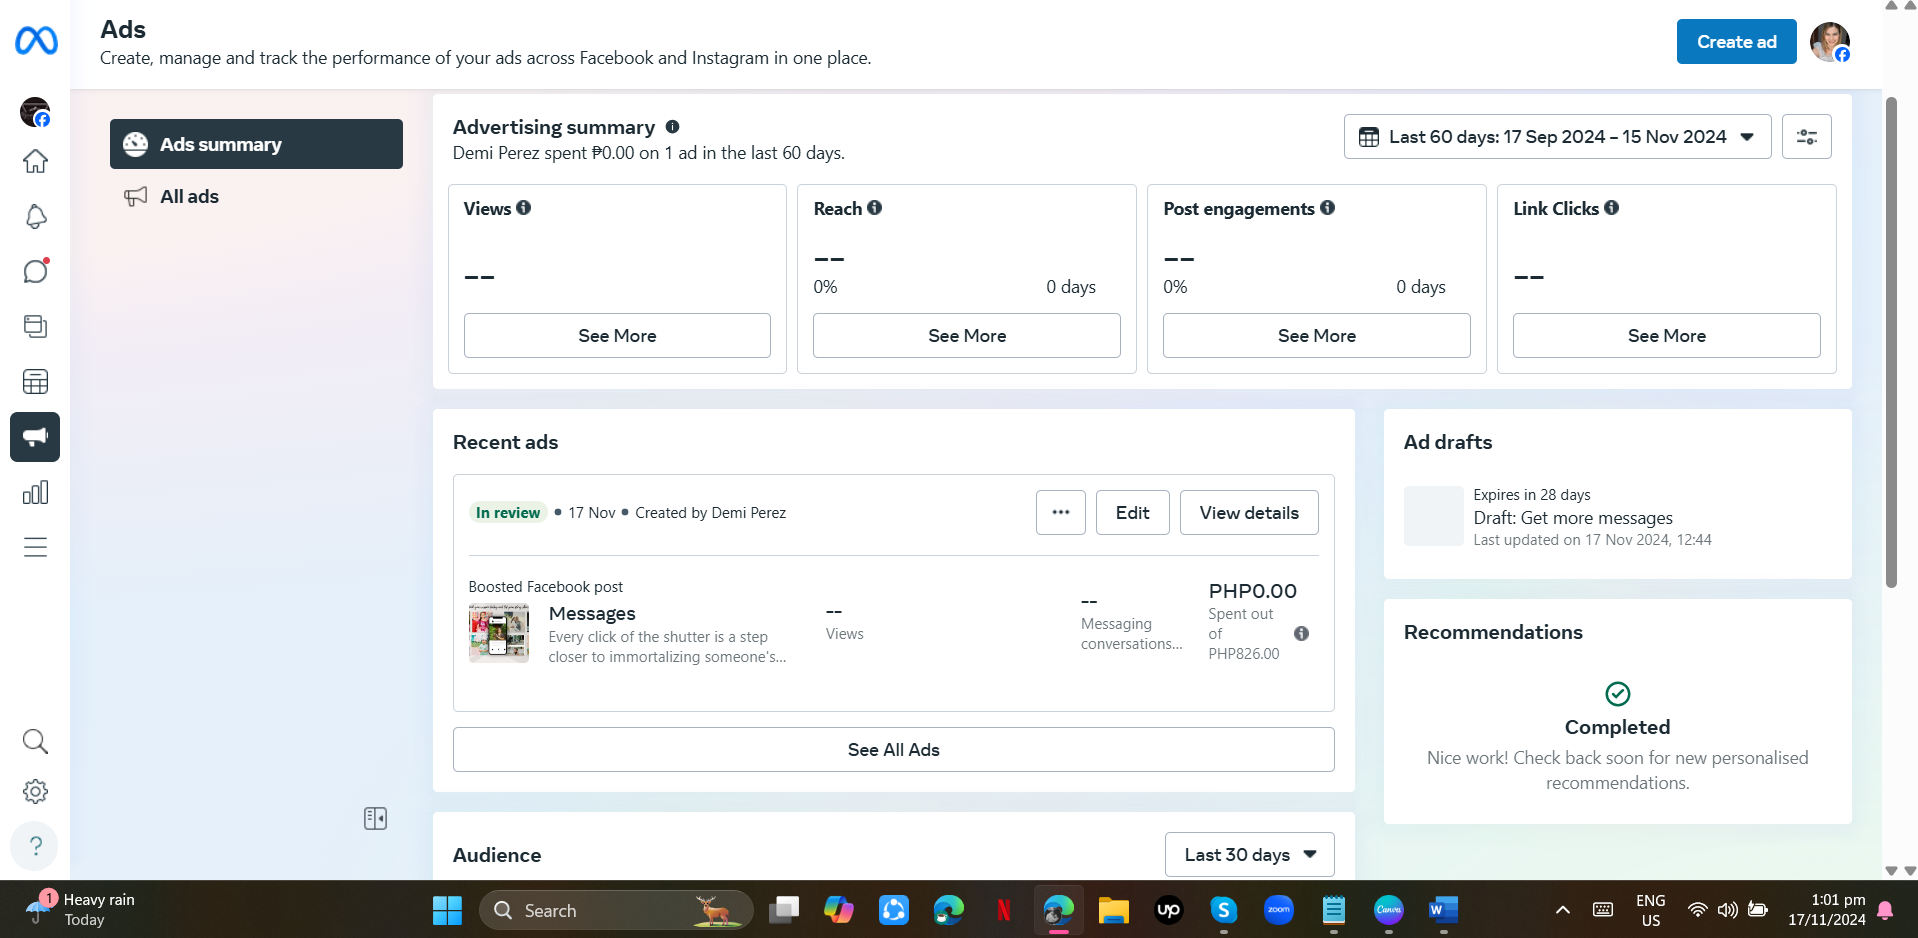Viewport: 1918px width, 938px height.
Task: Click See More under Link Clicks
Action: pos(1666,336)
